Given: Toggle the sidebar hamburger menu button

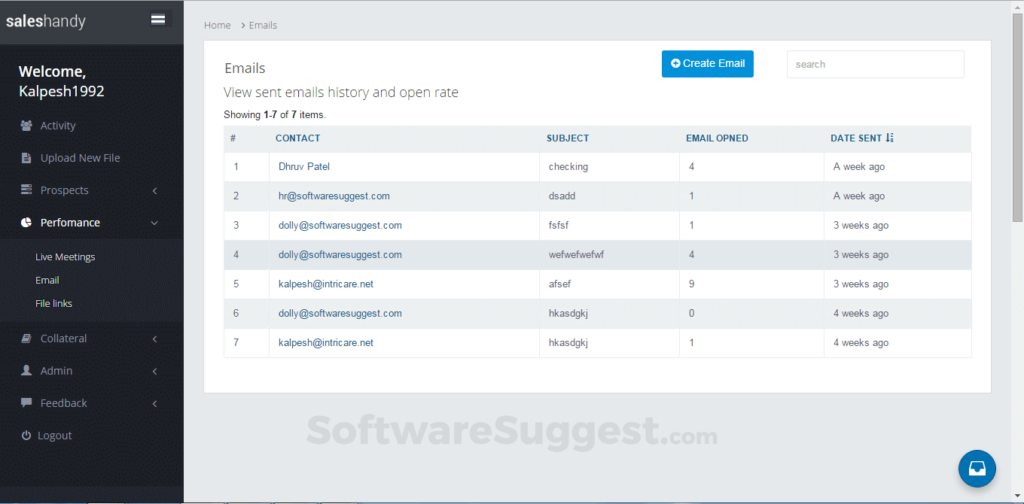Looking at the screenshot, I should [158, 19].
